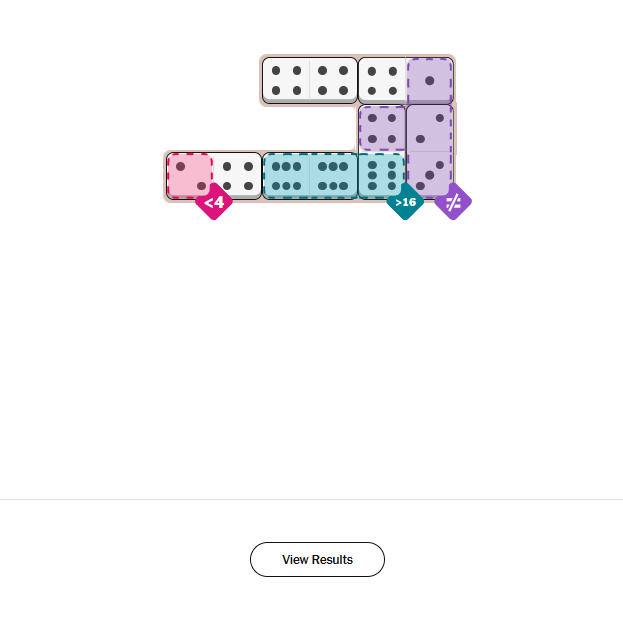Pick the bottom-left two-four domino

[x=214, y=176]
